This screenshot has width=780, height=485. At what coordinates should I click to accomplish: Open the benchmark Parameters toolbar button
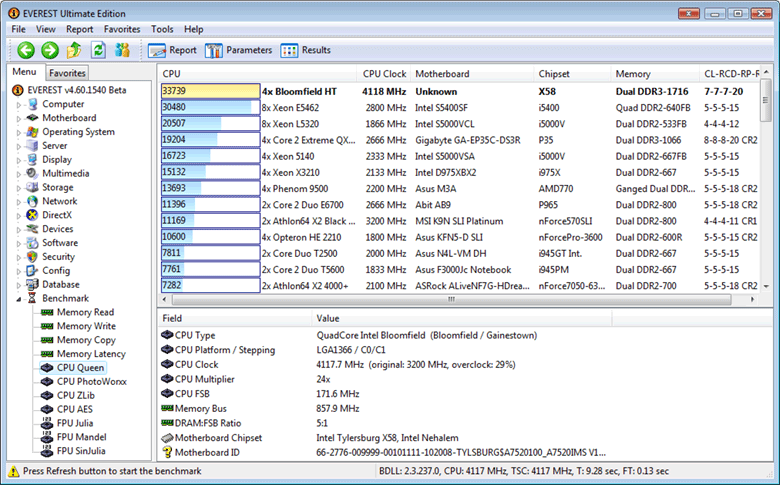click(238, 50)
